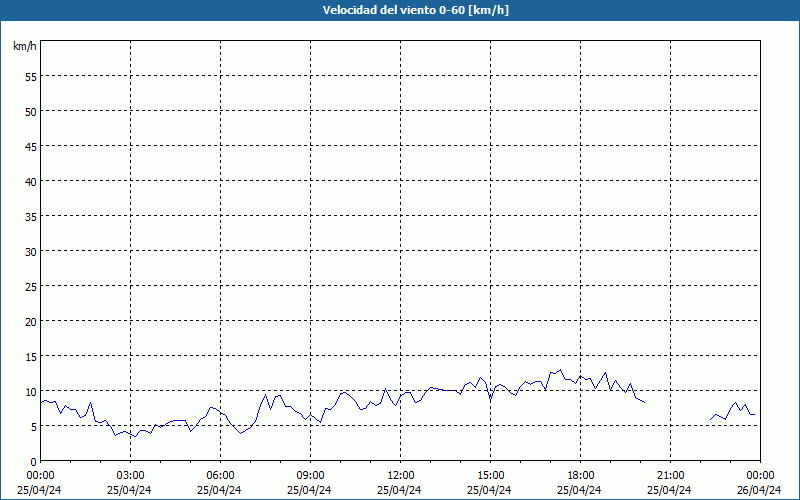Select the 55 y-axis label

pos(31,77)
